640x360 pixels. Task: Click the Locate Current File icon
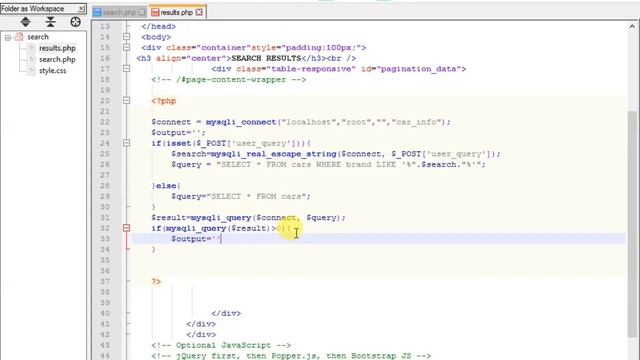click(x=76, y=22)
